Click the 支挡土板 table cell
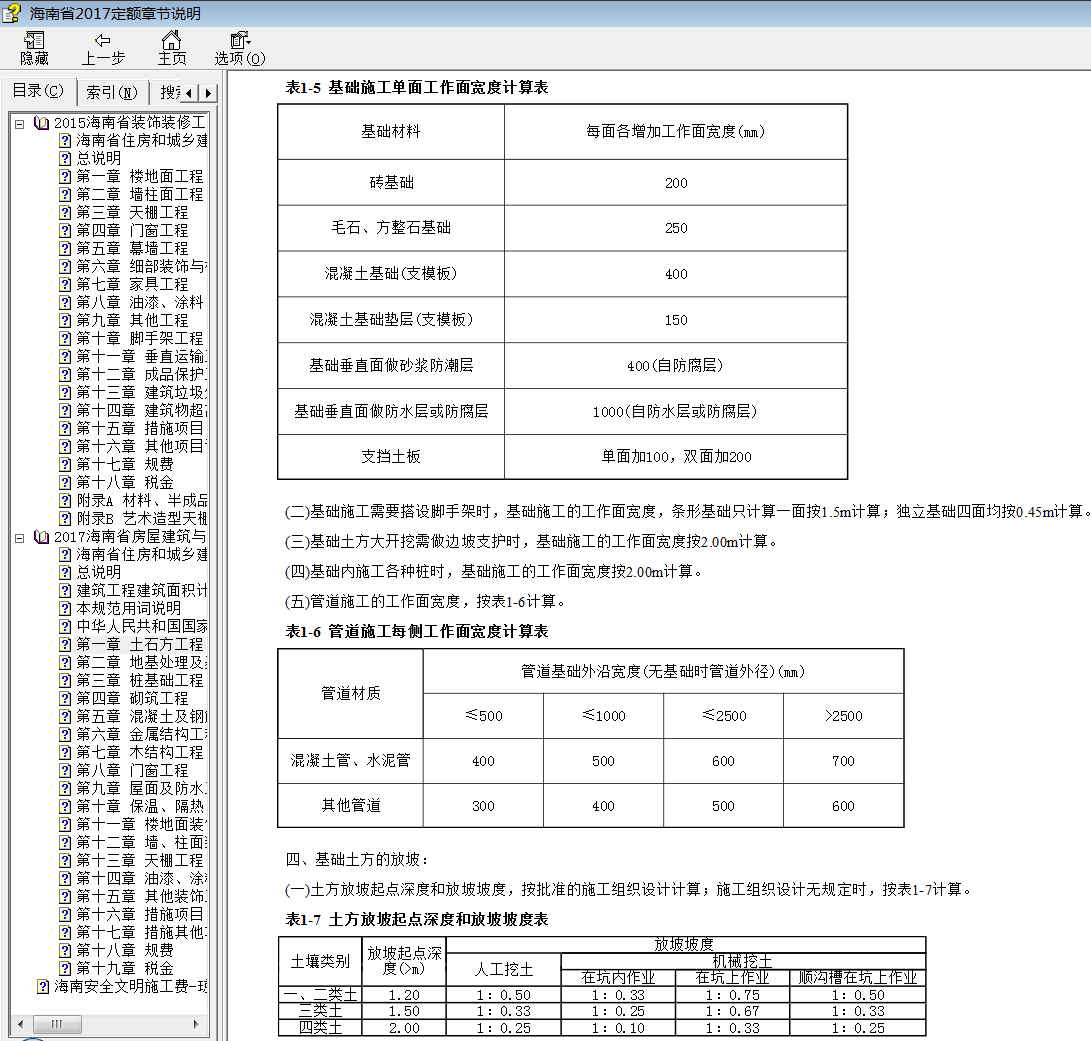The image size is (1091, 1041). pyautogui.click(x=391, y=457)
